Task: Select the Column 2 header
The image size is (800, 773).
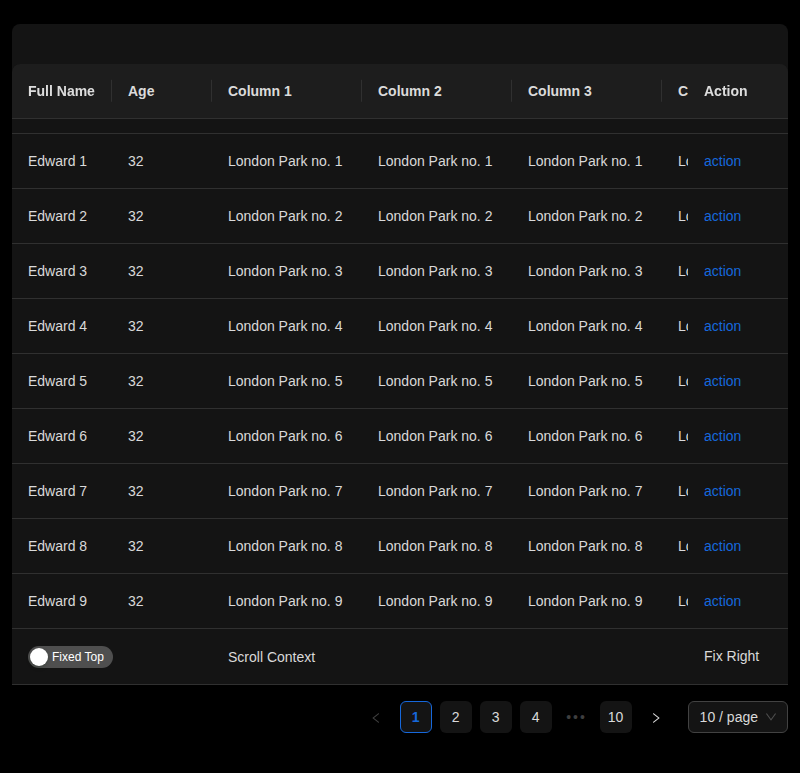Action: pos(410,91)
